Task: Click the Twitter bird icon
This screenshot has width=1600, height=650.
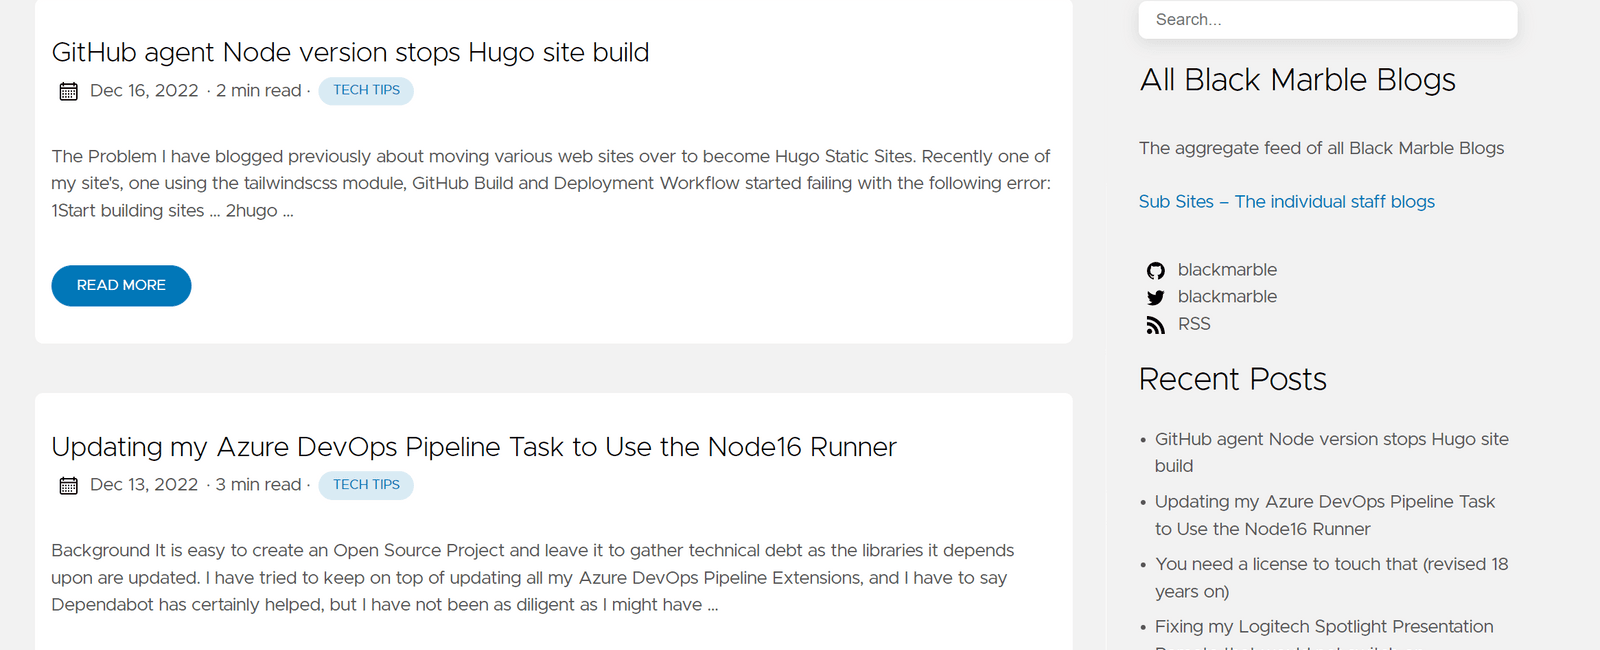Action: point(1156,298)
